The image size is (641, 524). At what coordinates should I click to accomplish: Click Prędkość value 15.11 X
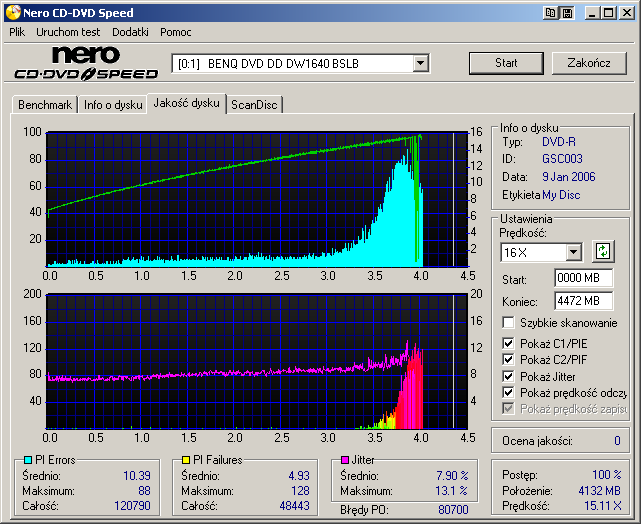click(x=603, y=506)
